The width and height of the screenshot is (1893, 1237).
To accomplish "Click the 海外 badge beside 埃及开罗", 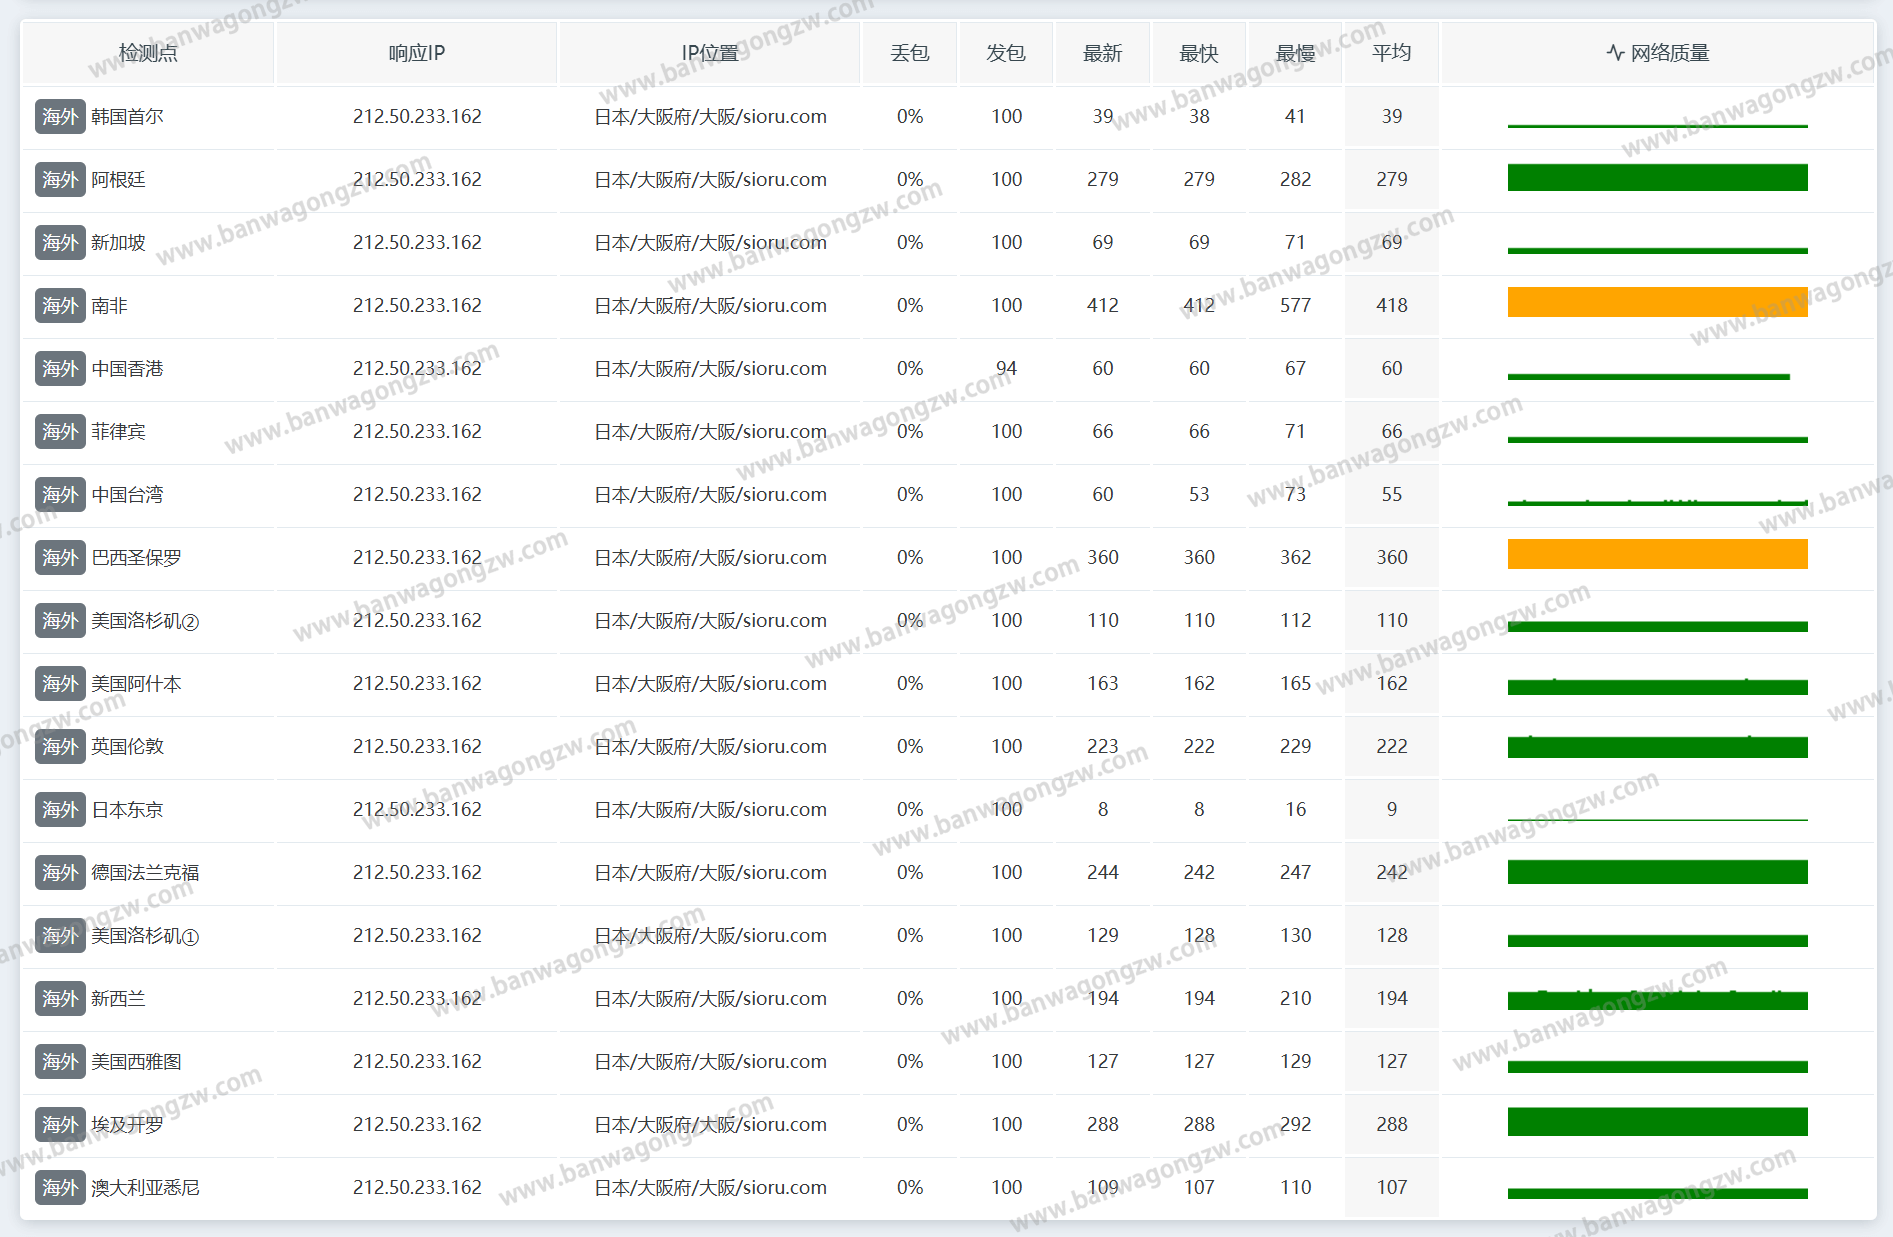I will click(x=60, y=1125).
